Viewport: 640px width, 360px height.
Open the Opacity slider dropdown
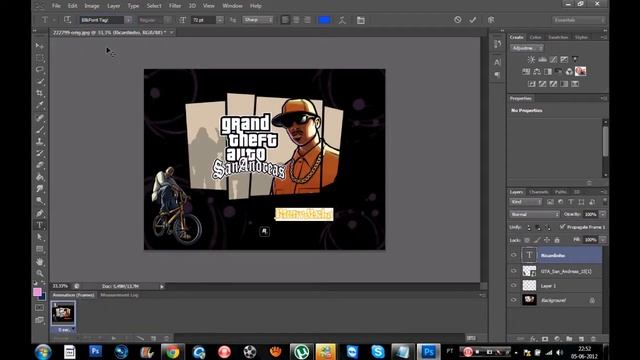click(x=602, y=214)
